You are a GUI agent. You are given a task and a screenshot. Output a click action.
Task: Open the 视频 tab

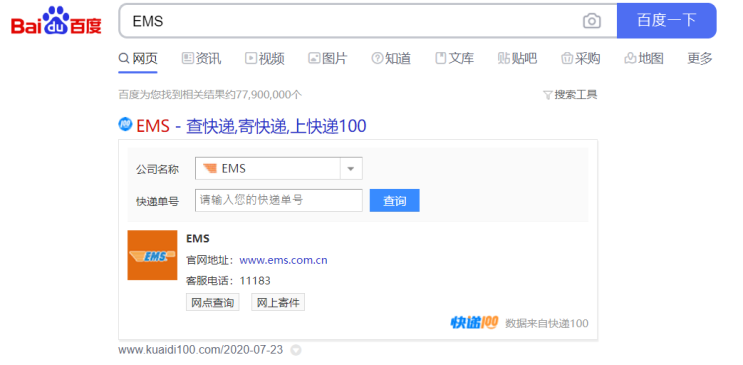pyautogui.click(x=264, y=59)
